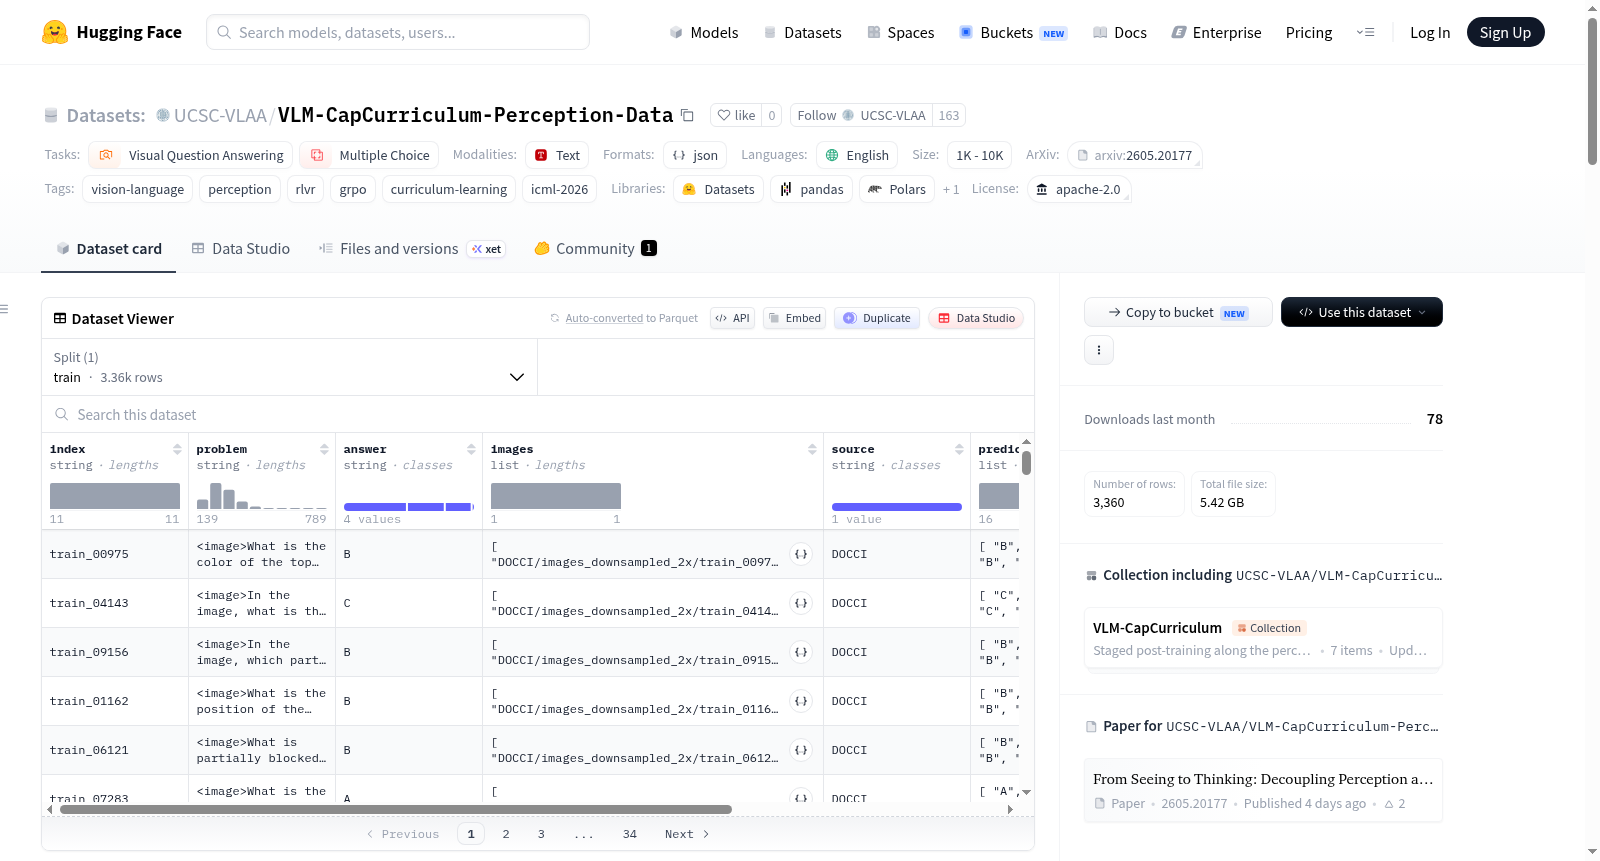Open the From Seeing to Thinking paper

[x=1263, y=790]
